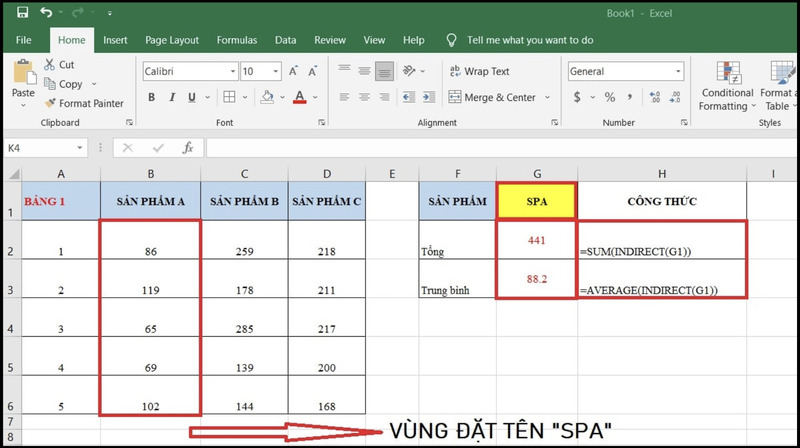Switch to the Insert tab
The height and width of the screenshot is (448, 800).
point(115,40)
